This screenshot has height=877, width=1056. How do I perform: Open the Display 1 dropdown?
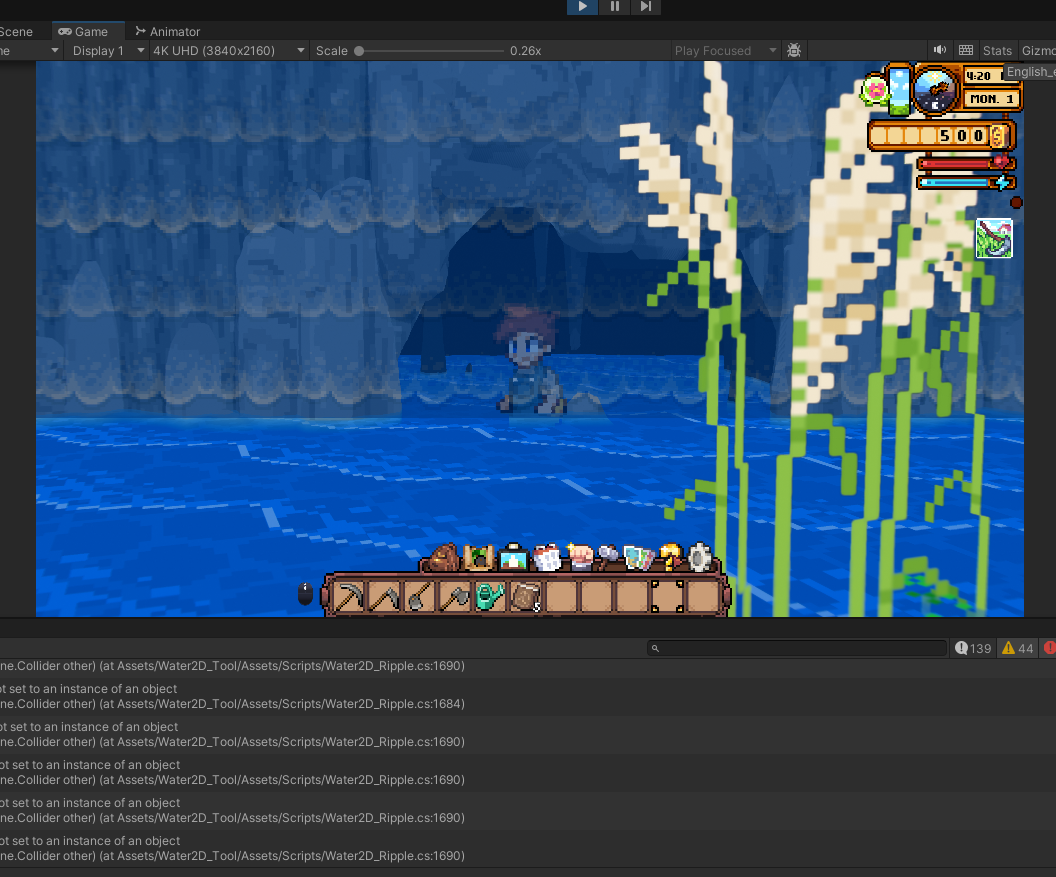[108, 50]
